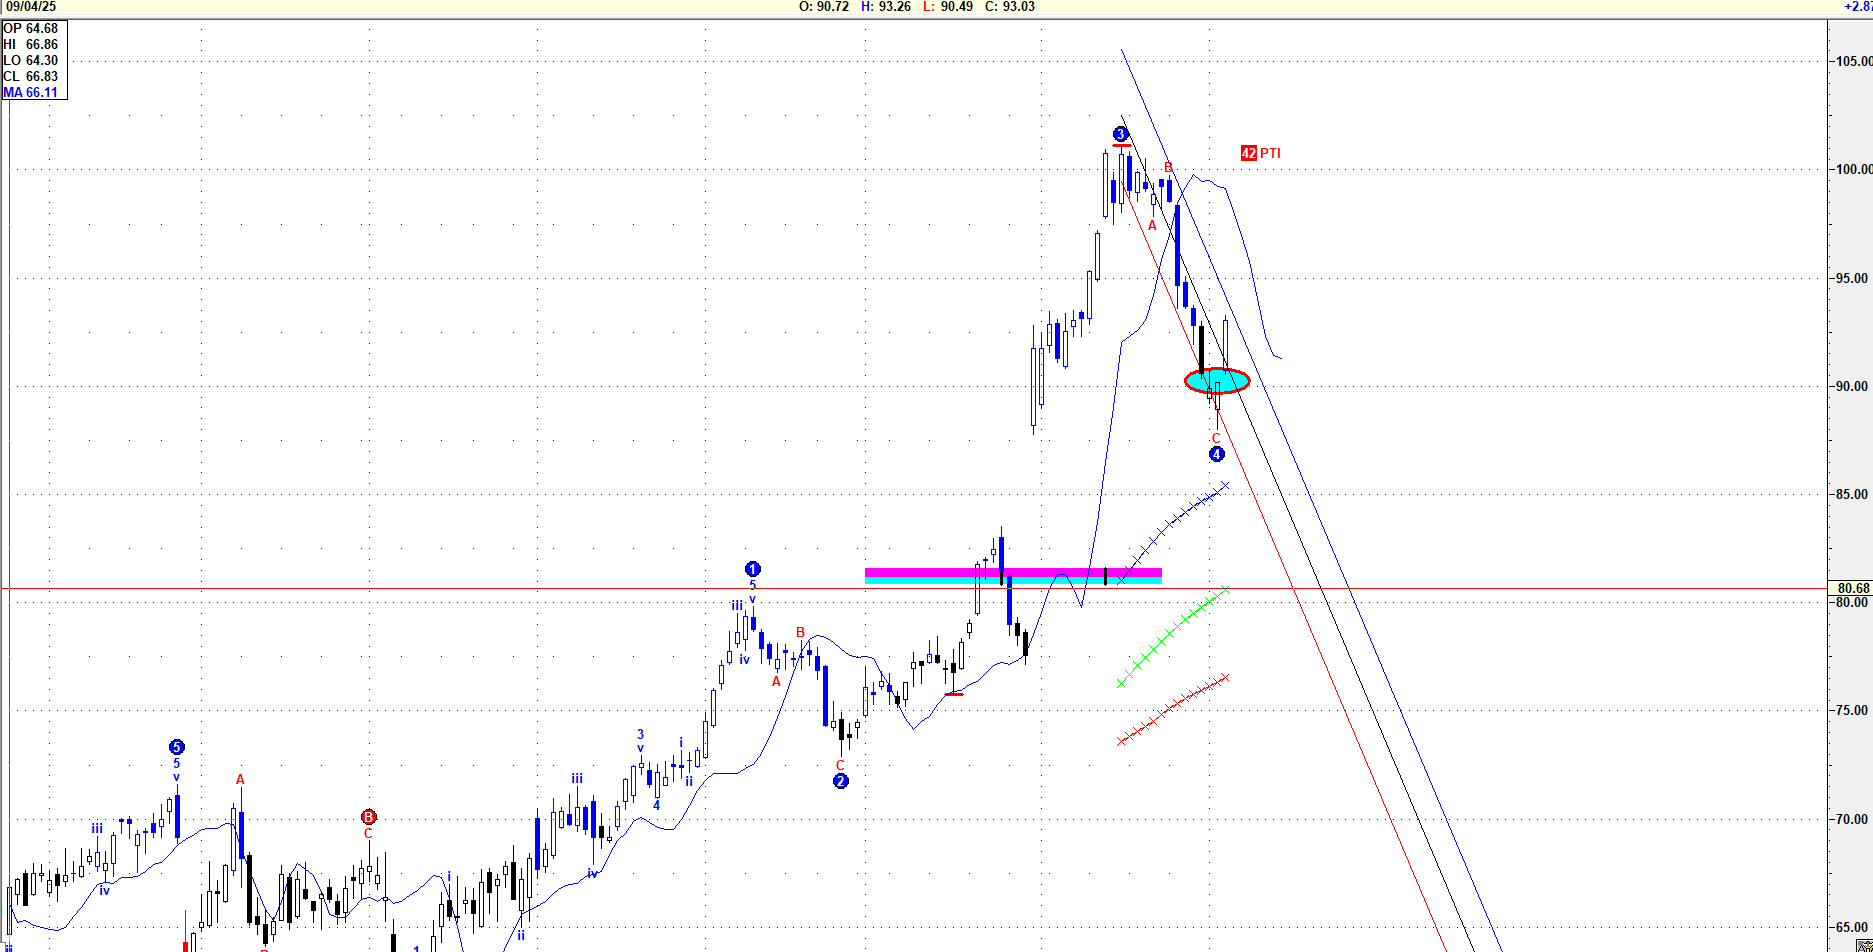Click the red x-marked projection line

pyautogui.click(x=1172, y=706)
